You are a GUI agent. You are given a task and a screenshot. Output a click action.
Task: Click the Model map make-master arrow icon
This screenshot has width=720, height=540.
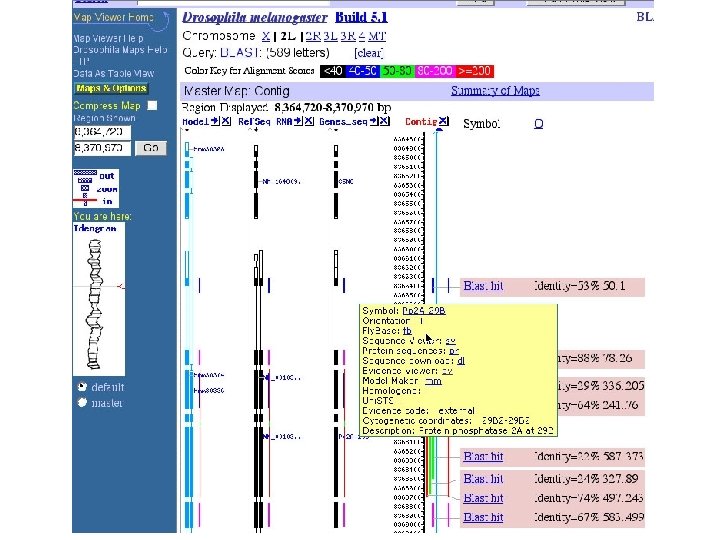(x=215, y=121)
